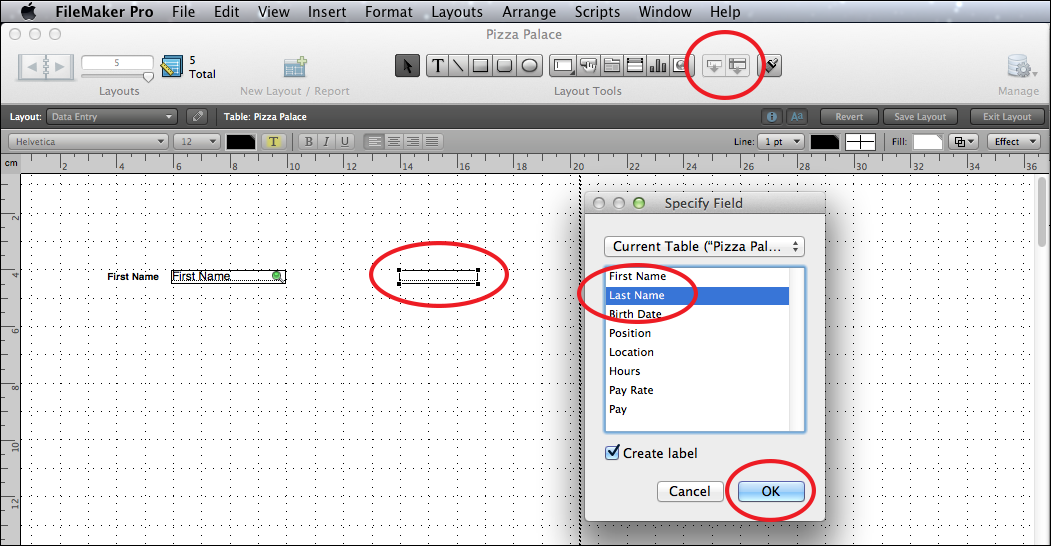Image resolution: width=1051 pixels, height=546 pixels.
Task: Select the arrow selection tool
Action: point(407,66)
